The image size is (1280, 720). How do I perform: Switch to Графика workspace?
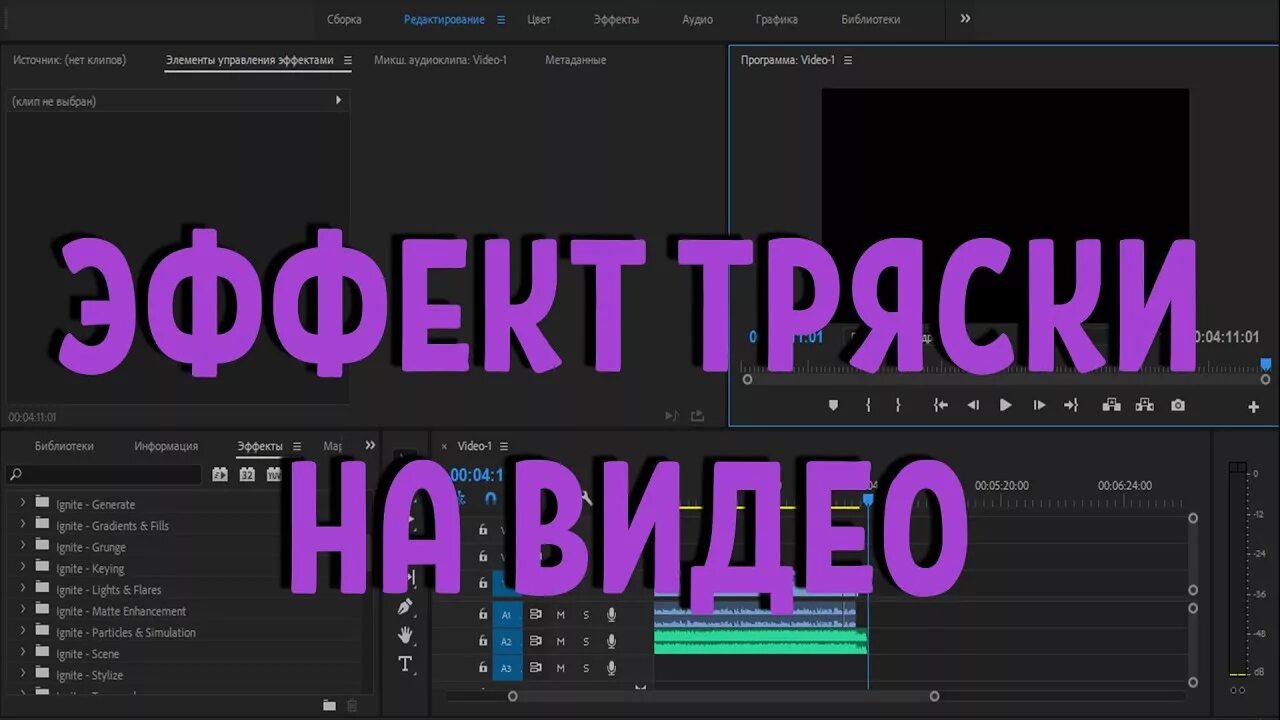pyautogui.click(x=777, y=19)
